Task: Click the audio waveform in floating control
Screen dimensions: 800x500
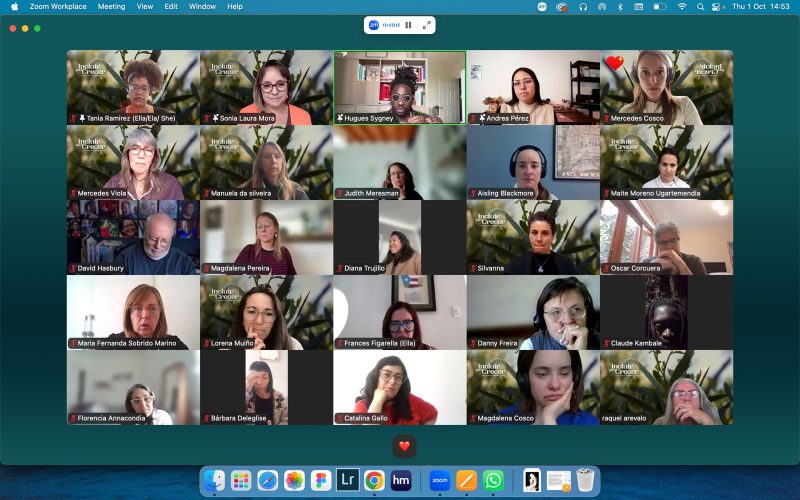Action: (391, 25)
